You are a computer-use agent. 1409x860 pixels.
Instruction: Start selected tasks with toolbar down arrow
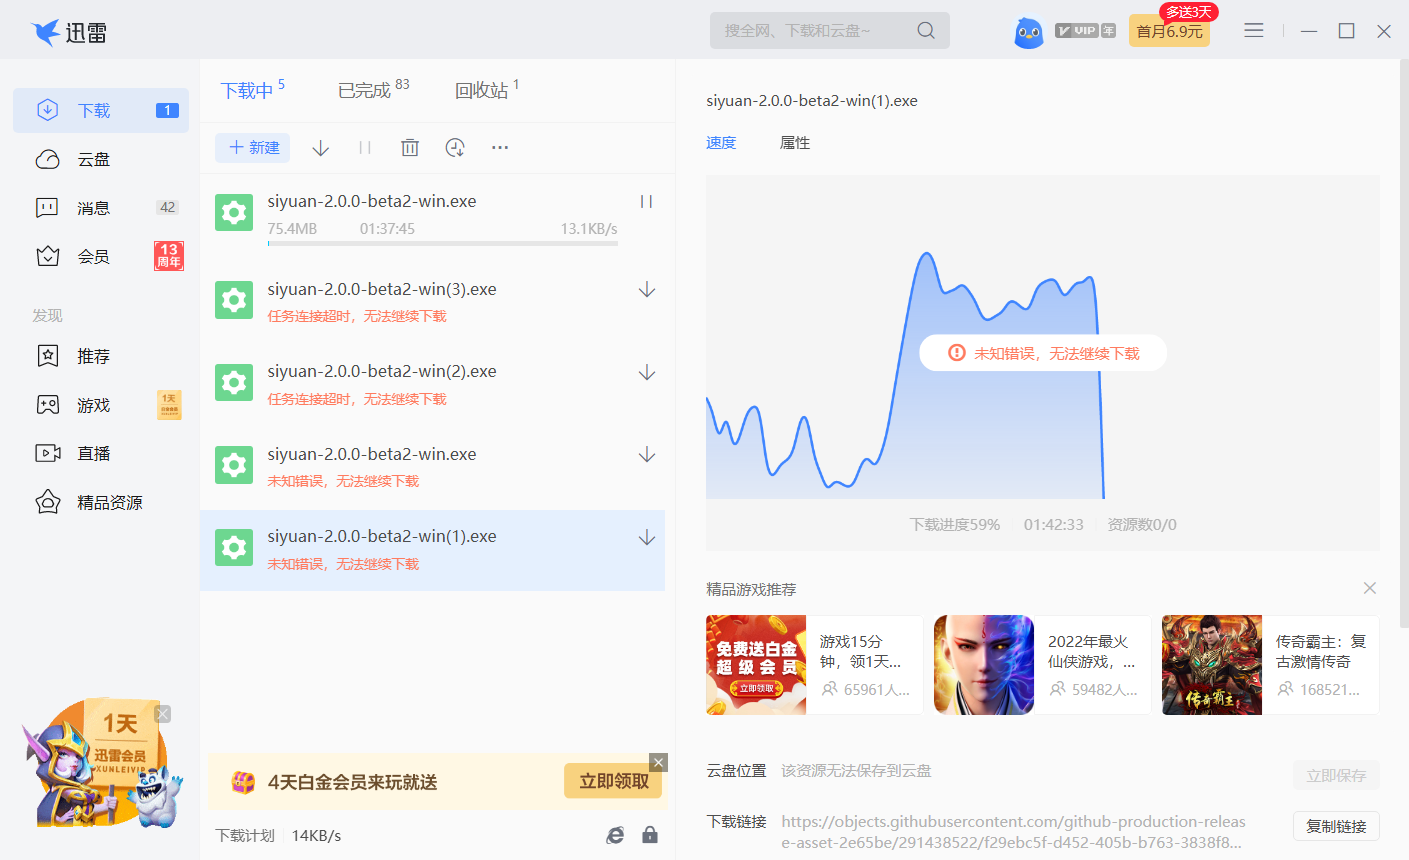[x=320, y=148]
